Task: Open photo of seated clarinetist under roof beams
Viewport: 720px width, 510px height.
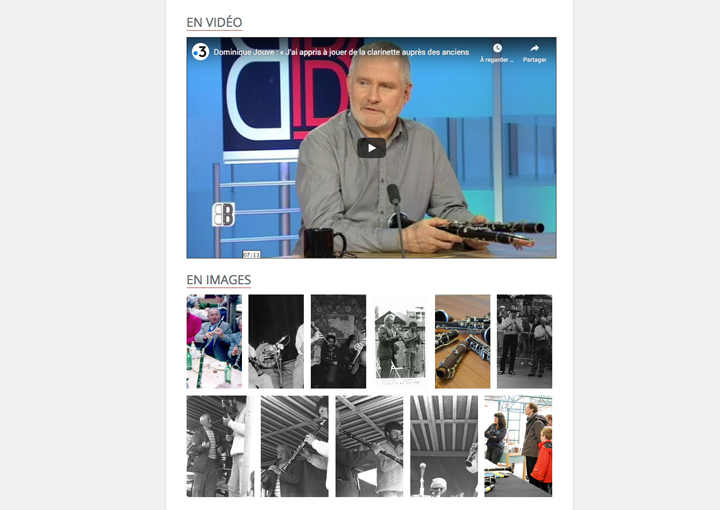Action: click(295, 446)
